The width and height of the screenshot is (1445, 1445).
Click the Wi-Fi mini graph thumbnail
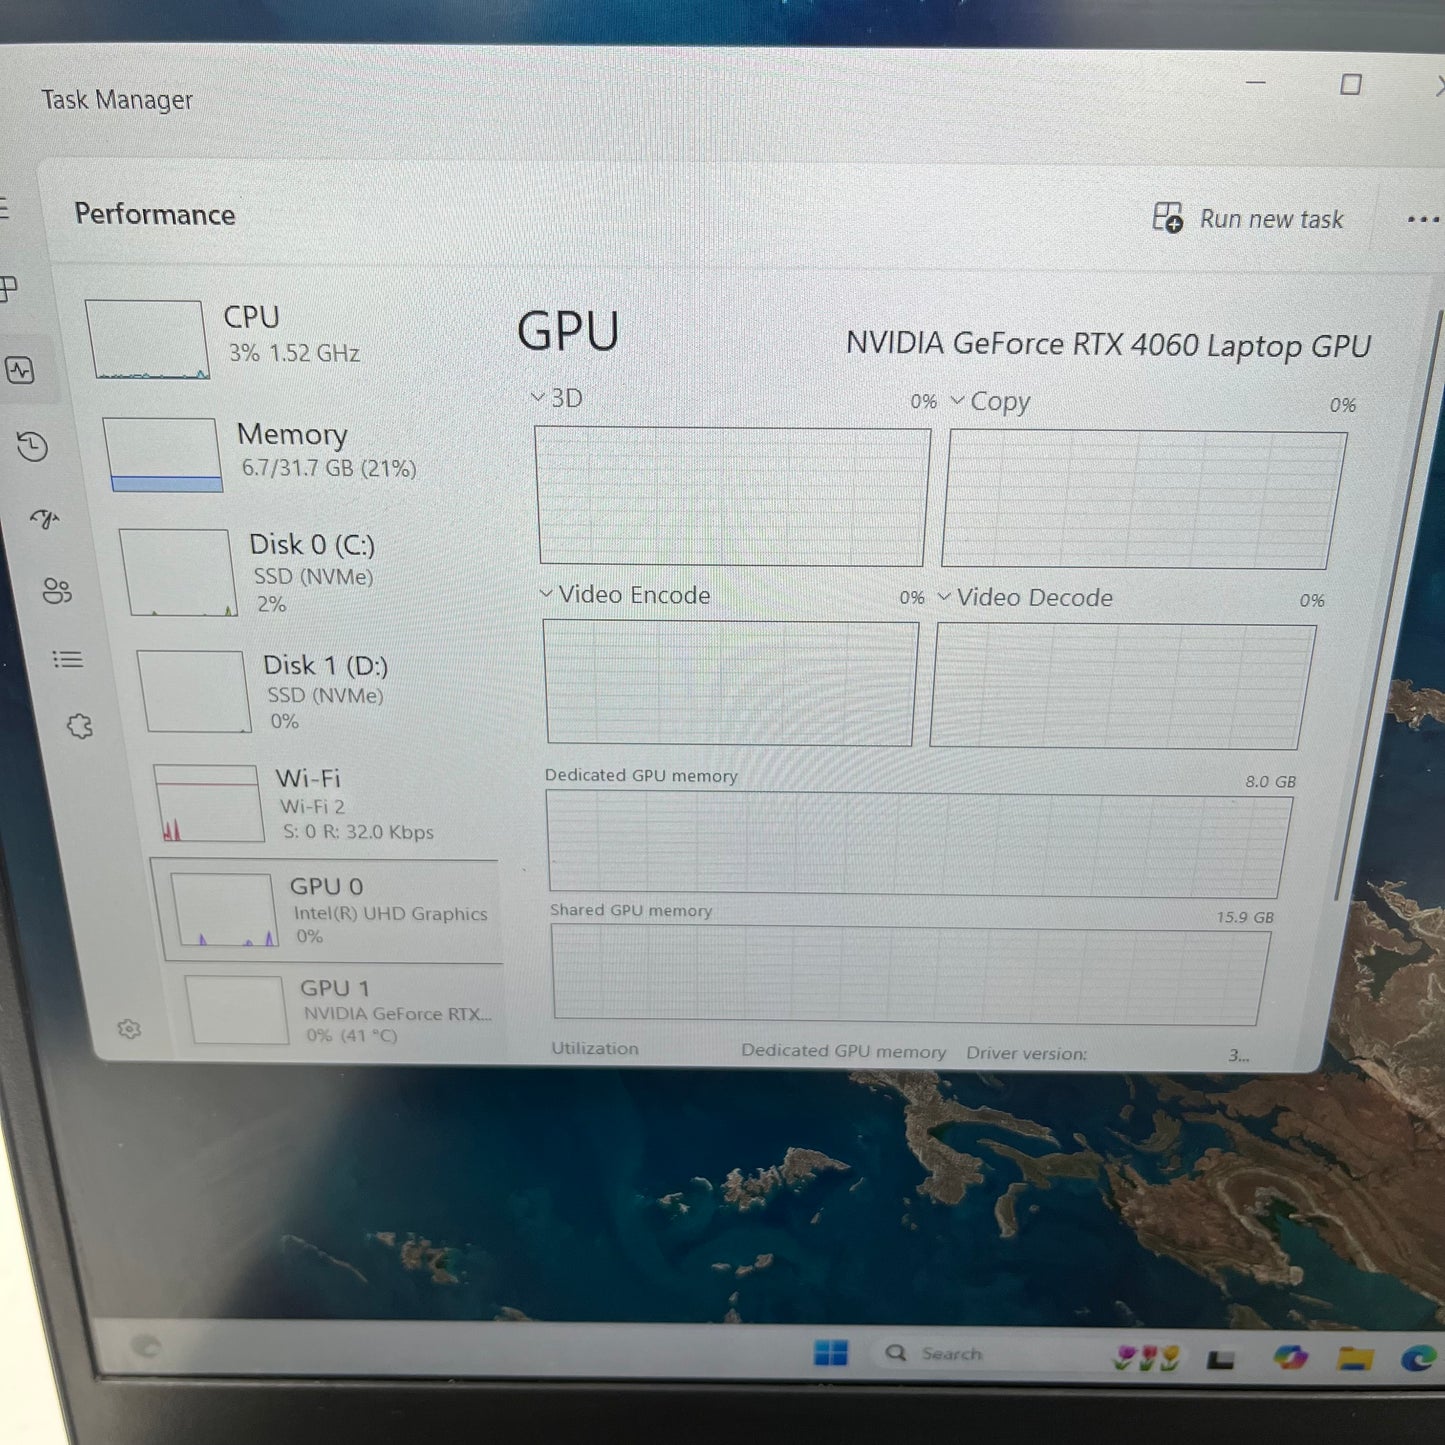click(210, 803)
